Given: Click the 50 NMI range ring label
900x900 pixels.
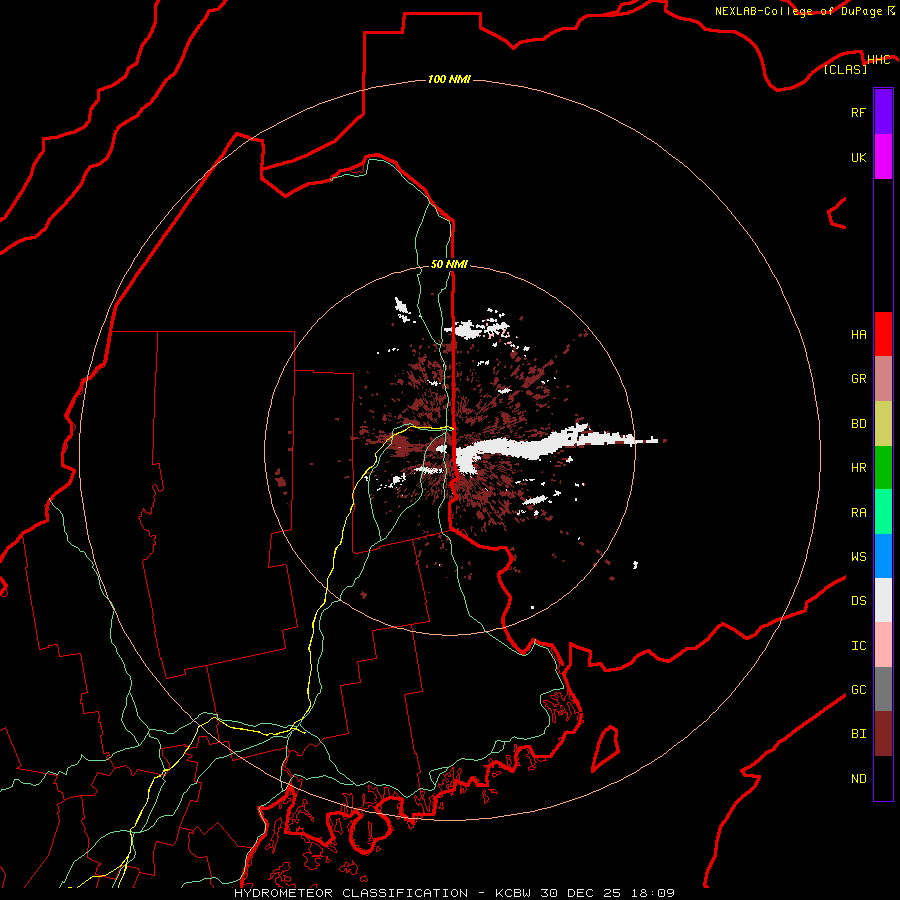Looking at the screenshot, I should click(449, 264).
